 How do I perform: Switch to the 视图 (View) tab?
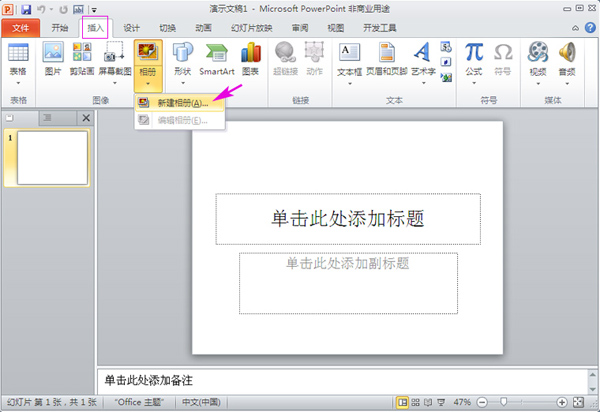click(x=336, y=28)
